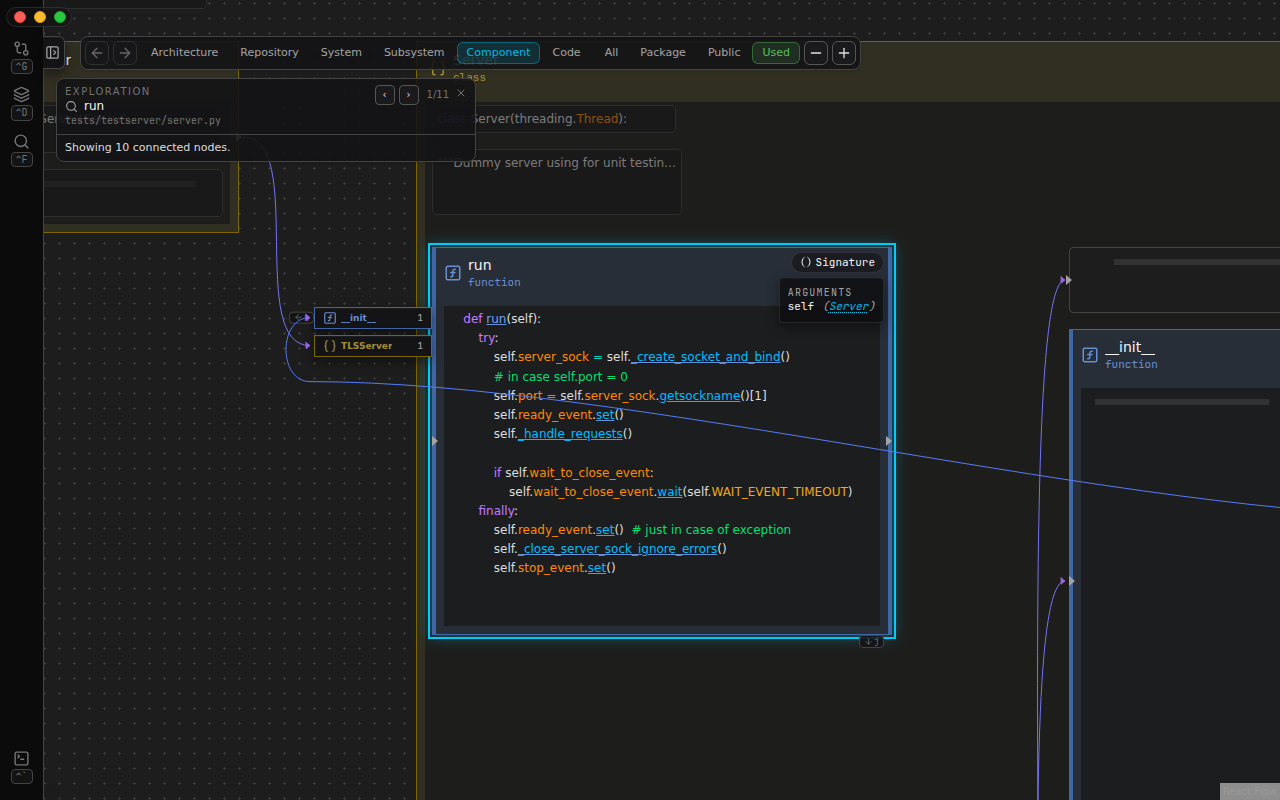
Task: Expand the collapsed node's left port arrow
Action: tap(1071, 280)
